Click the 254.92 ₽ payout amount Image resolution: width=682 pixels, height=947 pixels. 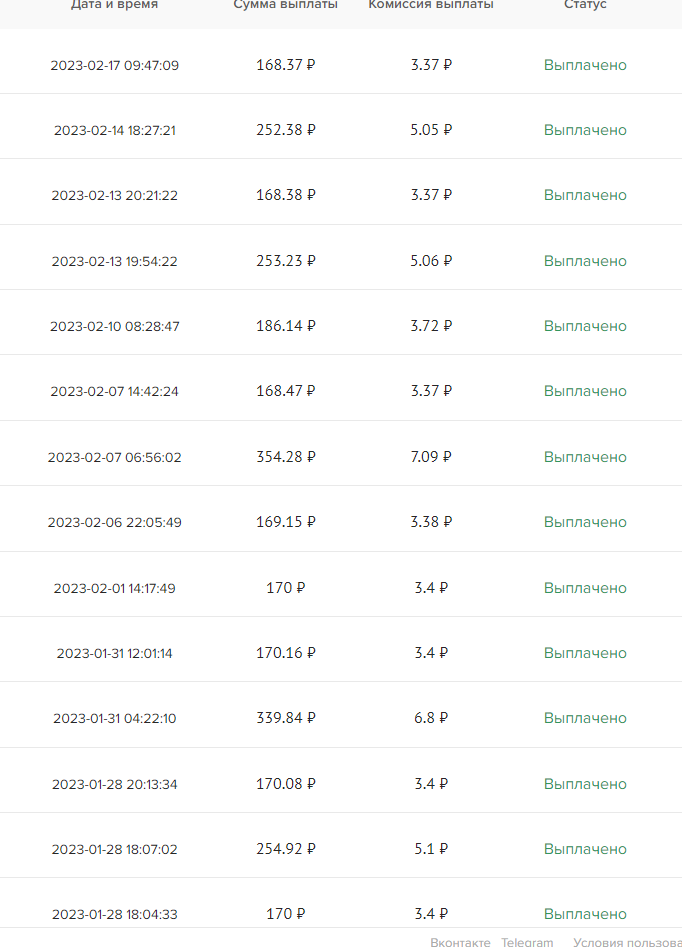(286, 849)
